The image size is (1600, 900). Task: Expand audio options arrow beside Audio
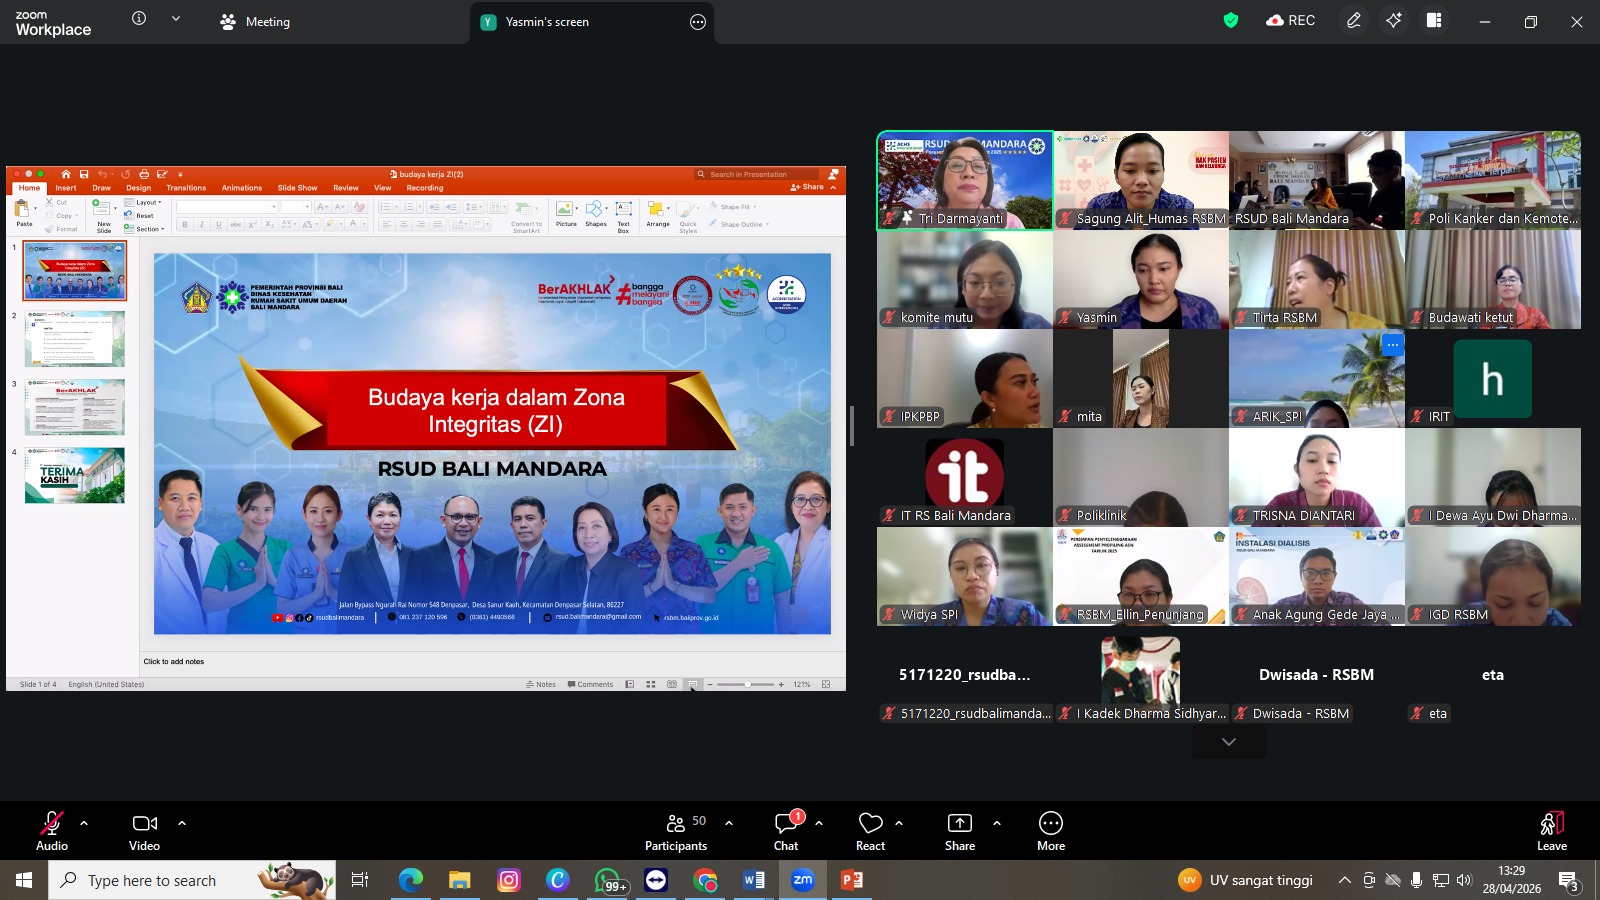pyautogui.click(x=84, y=823)
